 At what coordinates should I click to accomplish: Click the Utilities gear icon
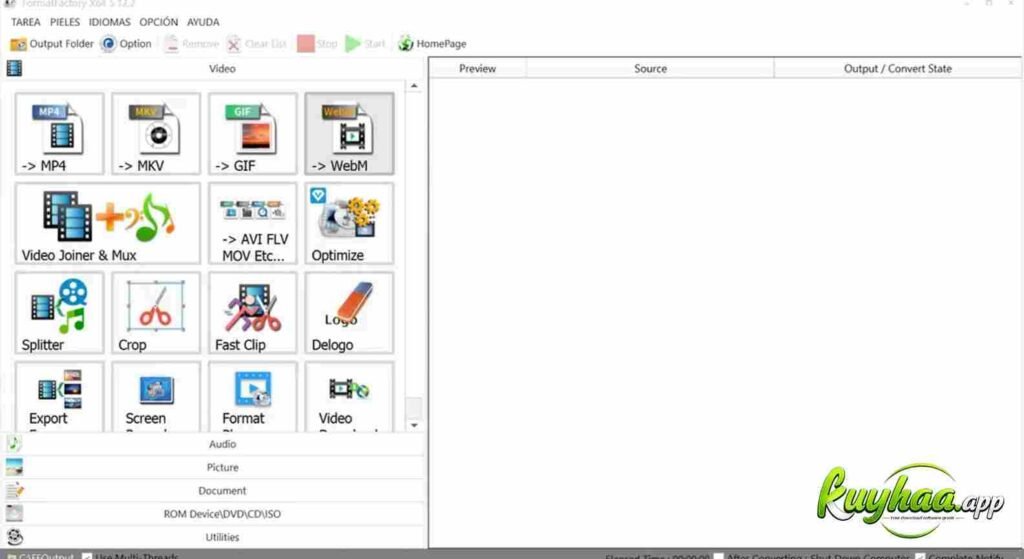[14, 537]
